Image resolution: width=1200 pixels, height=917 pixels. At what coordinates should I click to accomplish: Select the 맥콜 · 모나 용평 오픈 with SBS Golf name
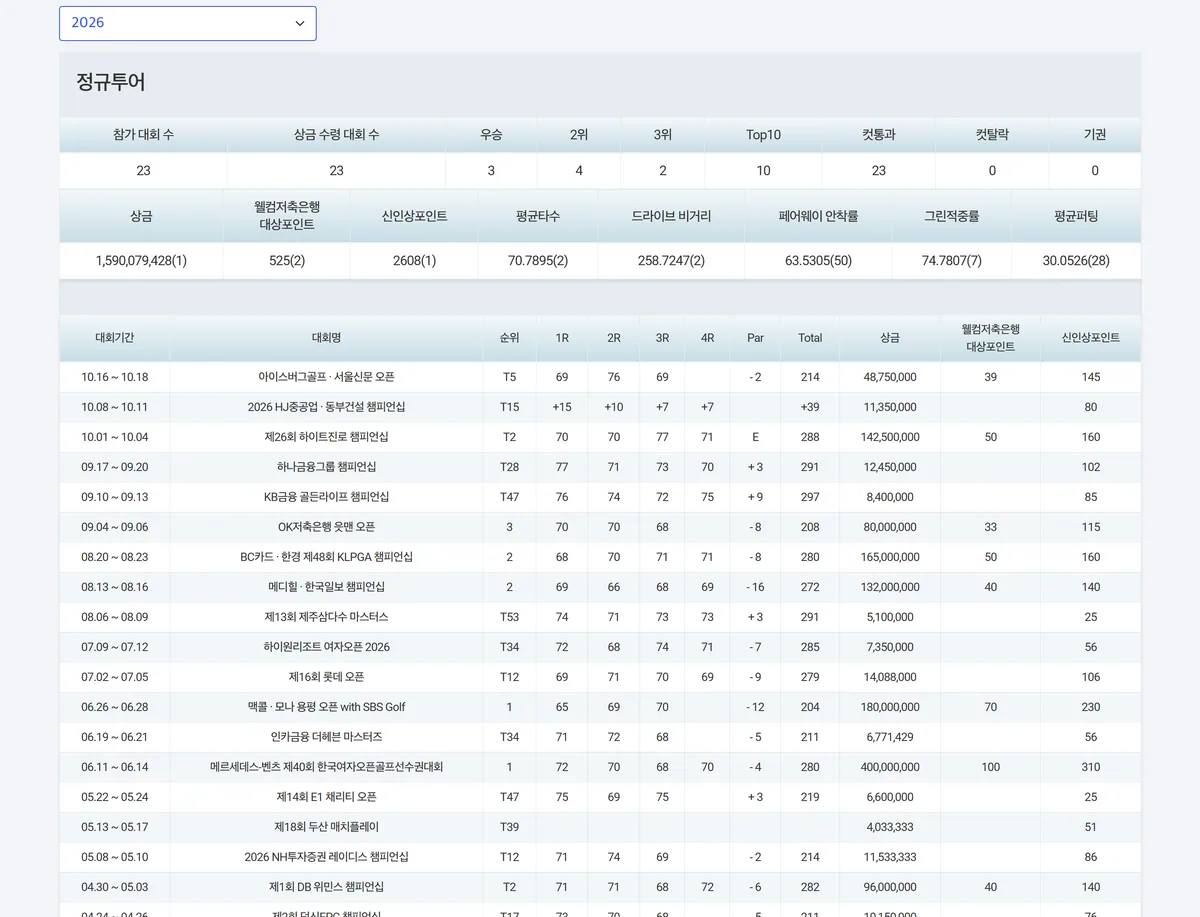pos(326,707)
